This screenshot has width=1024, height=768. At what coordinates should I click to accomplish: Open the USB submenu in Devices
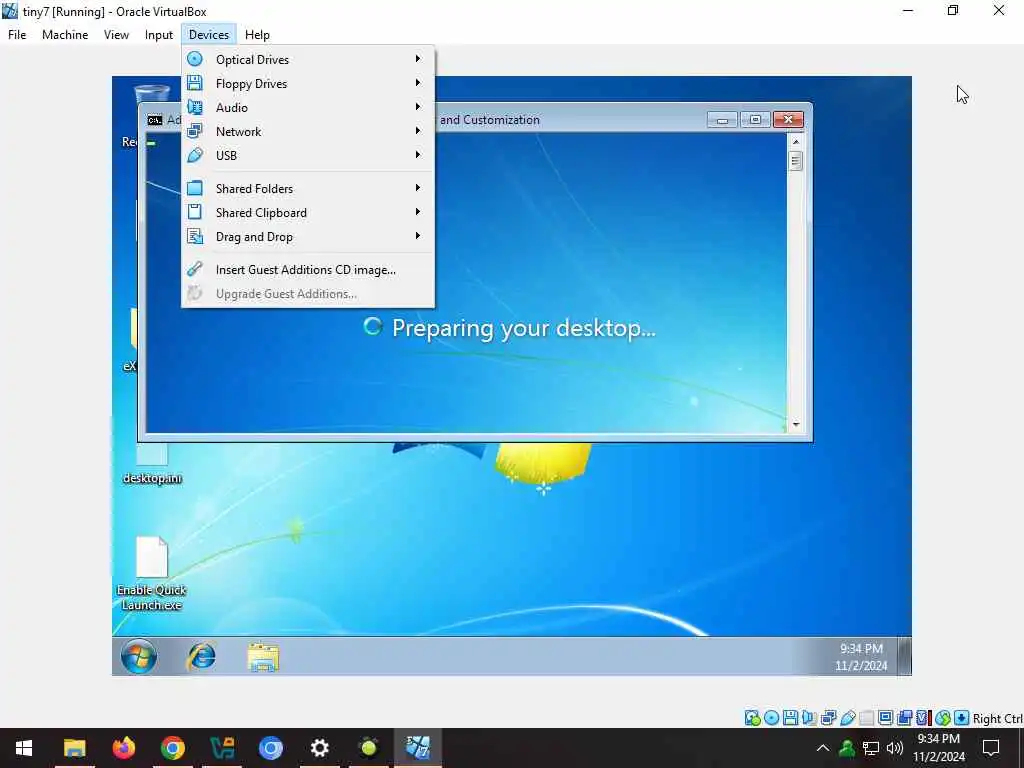tap(308, 155)
